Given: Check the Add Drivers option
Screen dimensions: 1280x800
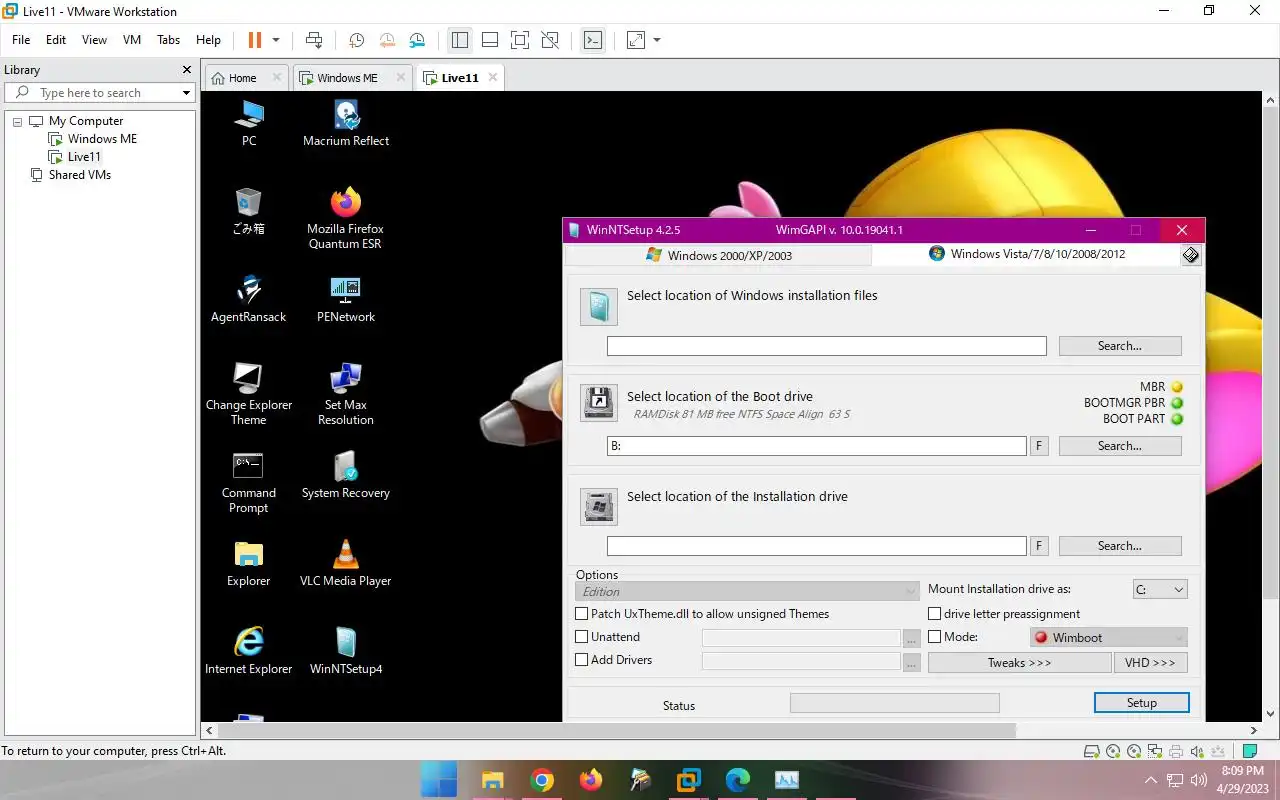Looking at the screenshot, I should (581, 660).
